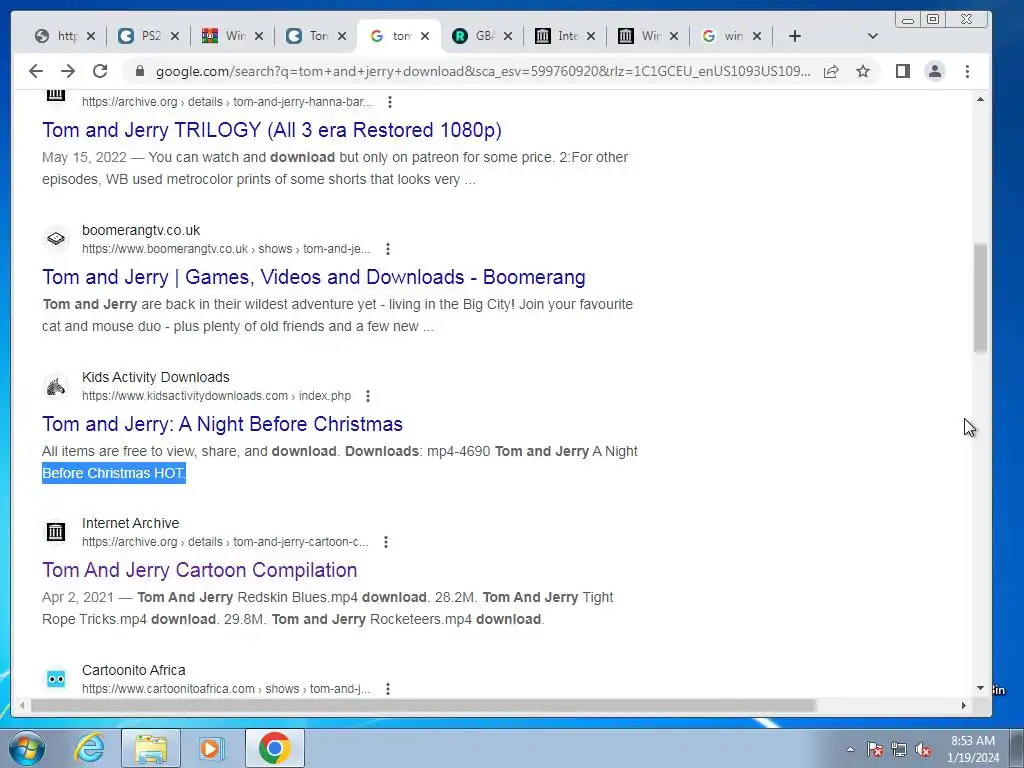
Task: Open Boomerang Games, Videos and Downloads result
Action: point(313,277)
